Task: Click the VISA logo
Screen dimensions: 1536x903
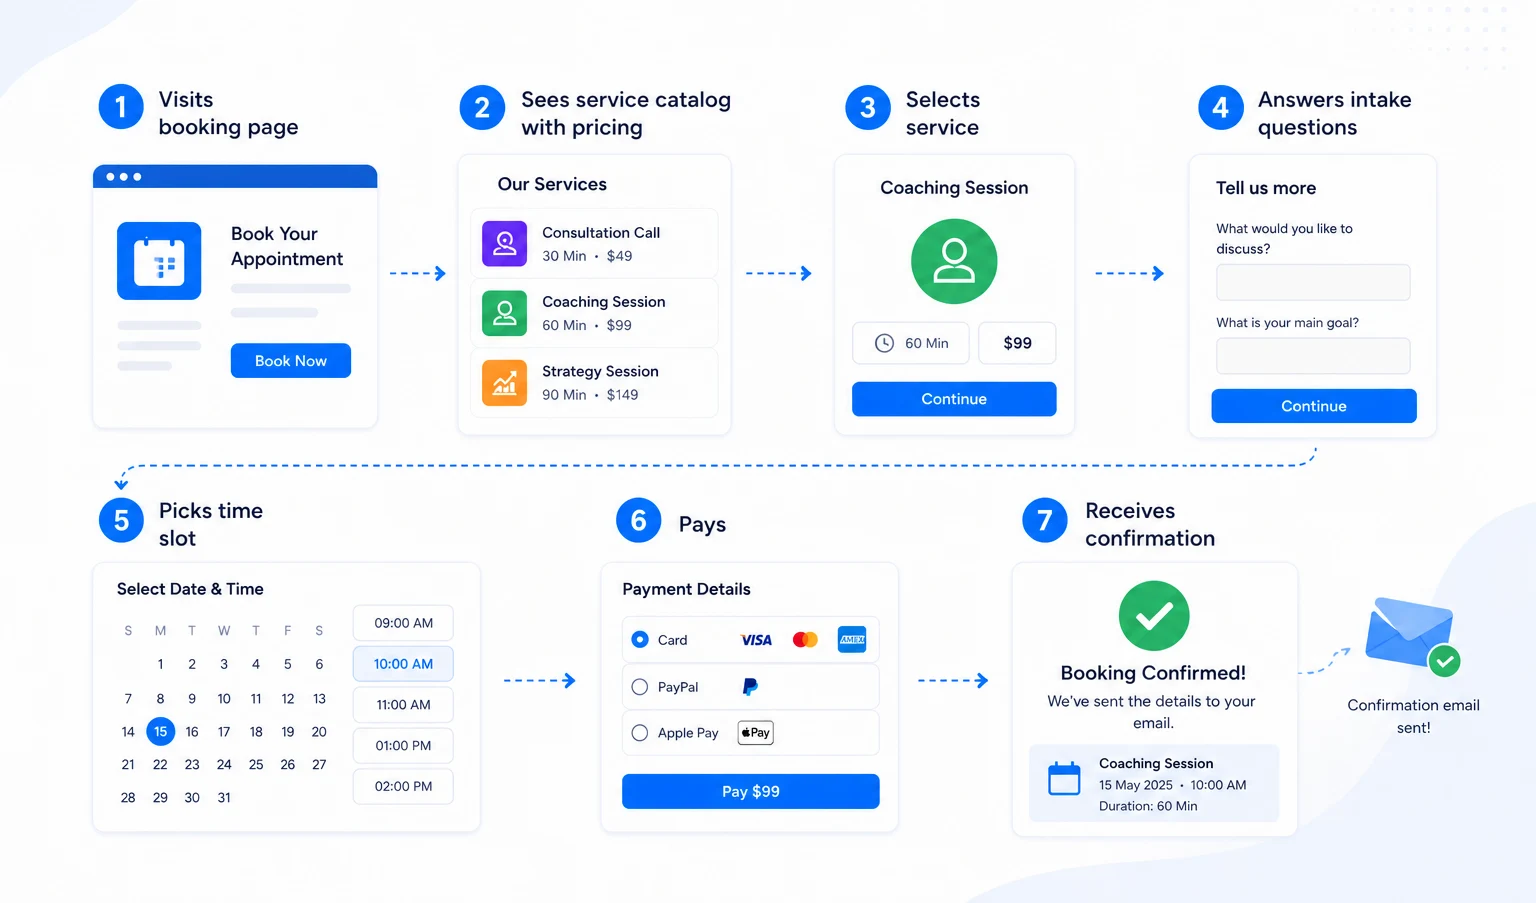Action: coord(756,640)
